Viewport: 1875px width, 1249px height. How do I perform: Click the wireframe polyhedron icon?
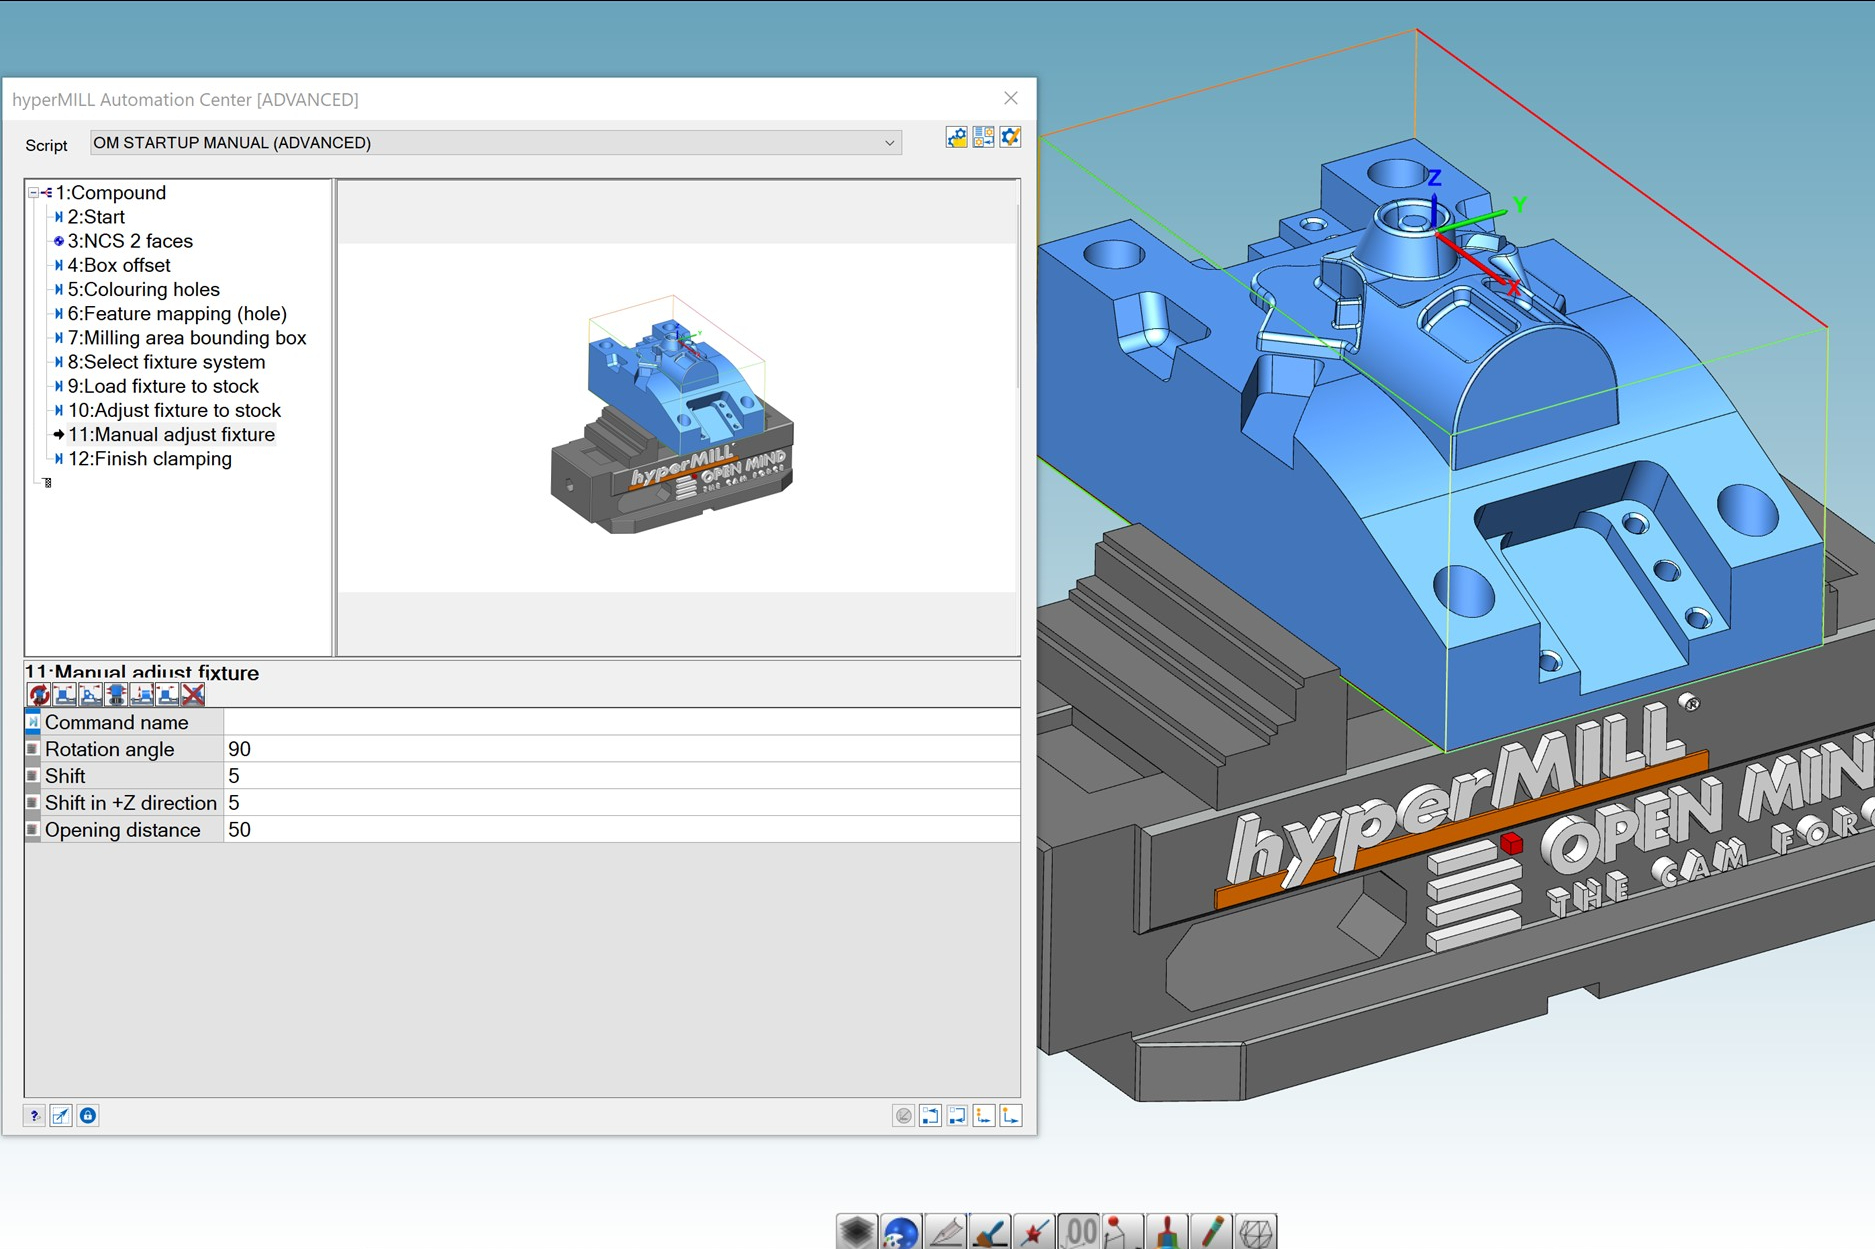coord(1256,1231)
